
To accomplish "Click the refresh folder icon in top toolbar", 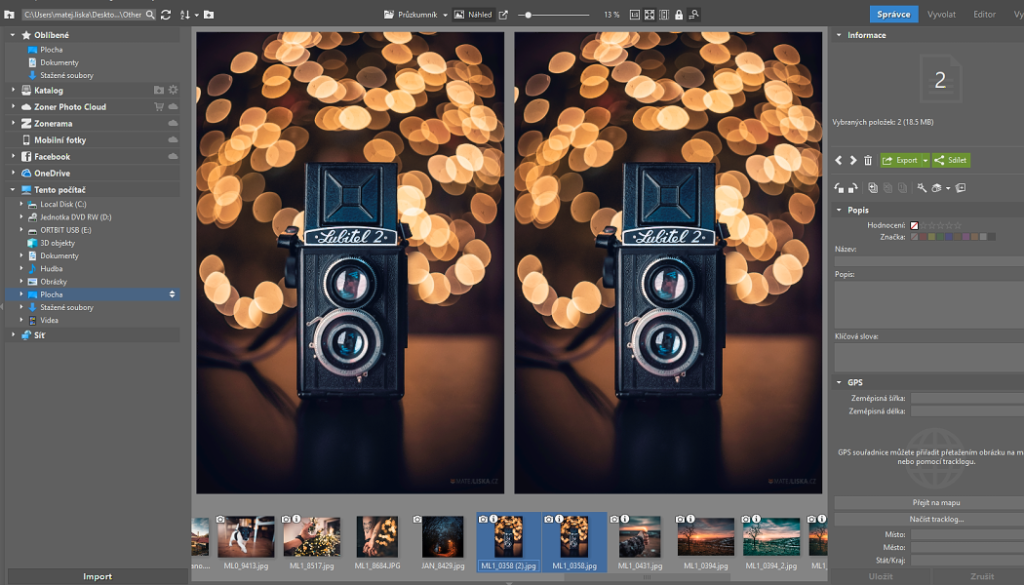I will (x=166, y=14).
